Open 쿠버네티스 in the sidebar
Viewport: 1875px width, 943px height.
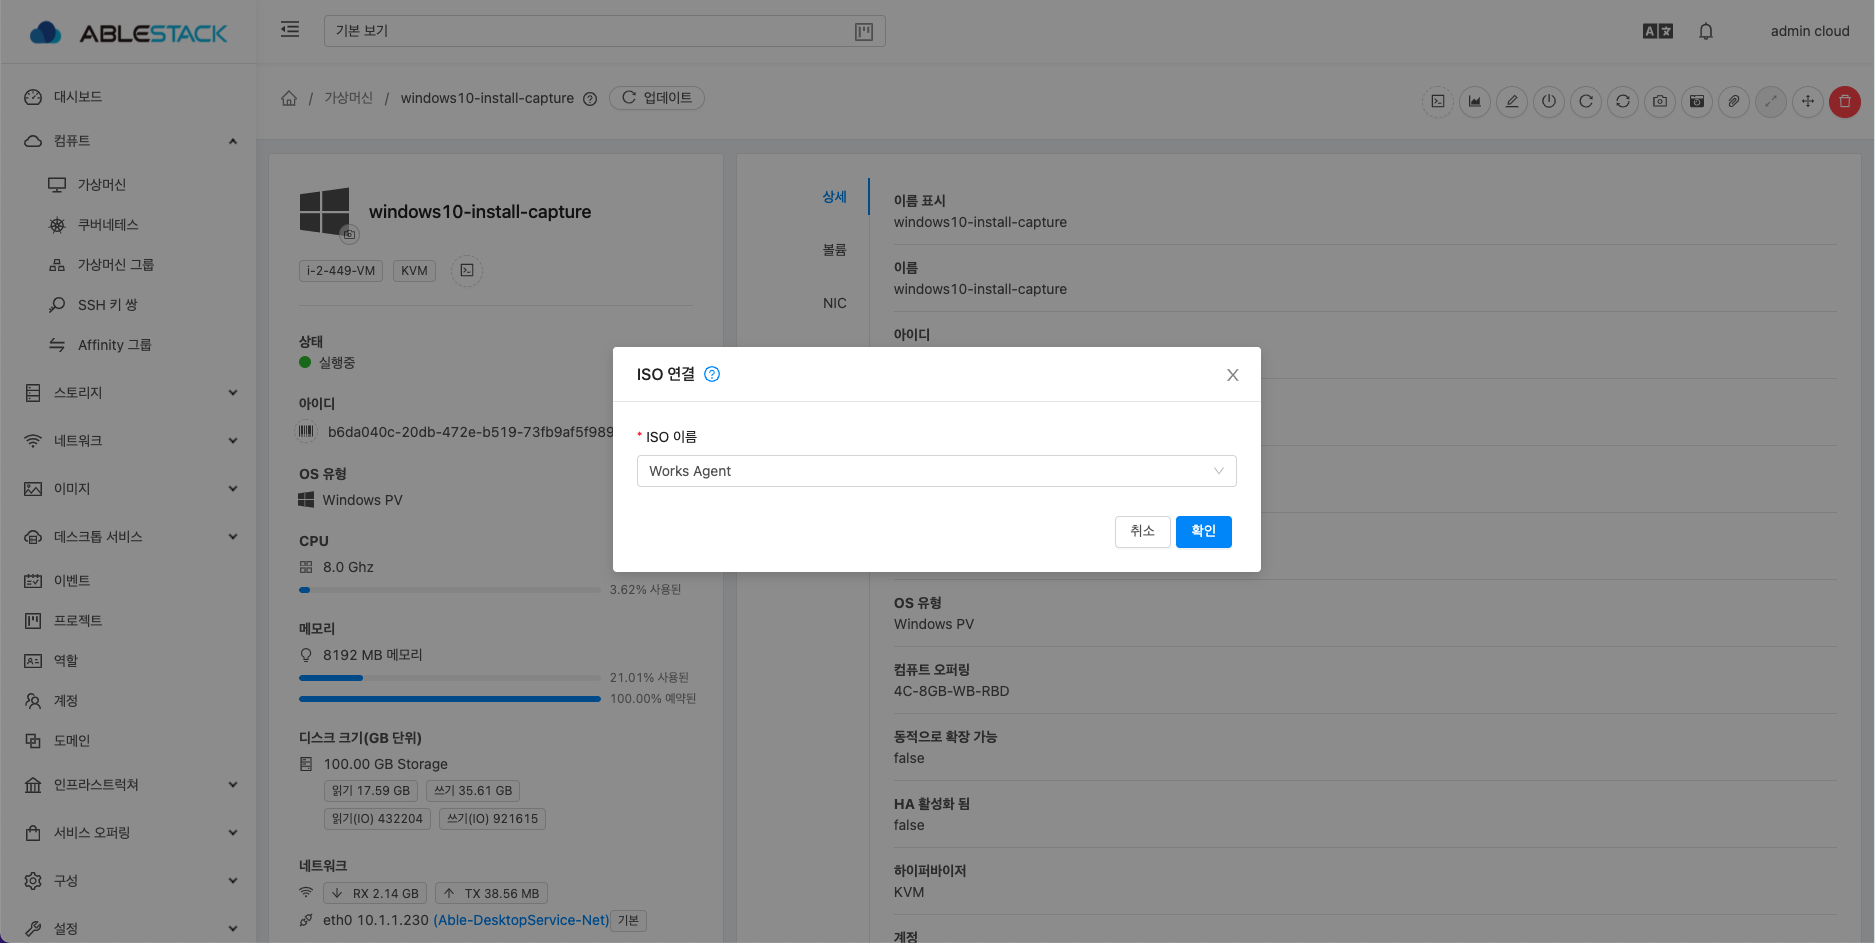(x=108, y=225)
